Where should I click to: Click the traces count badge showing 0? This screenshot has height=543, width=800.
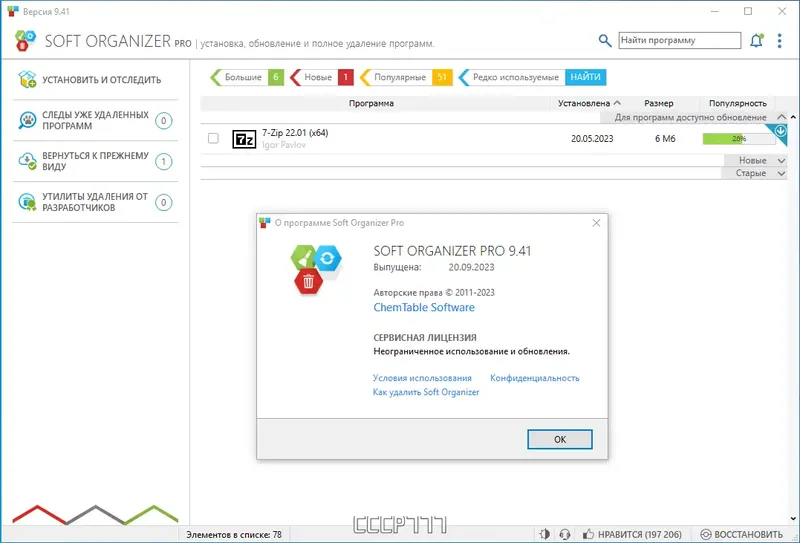point(164,121)
